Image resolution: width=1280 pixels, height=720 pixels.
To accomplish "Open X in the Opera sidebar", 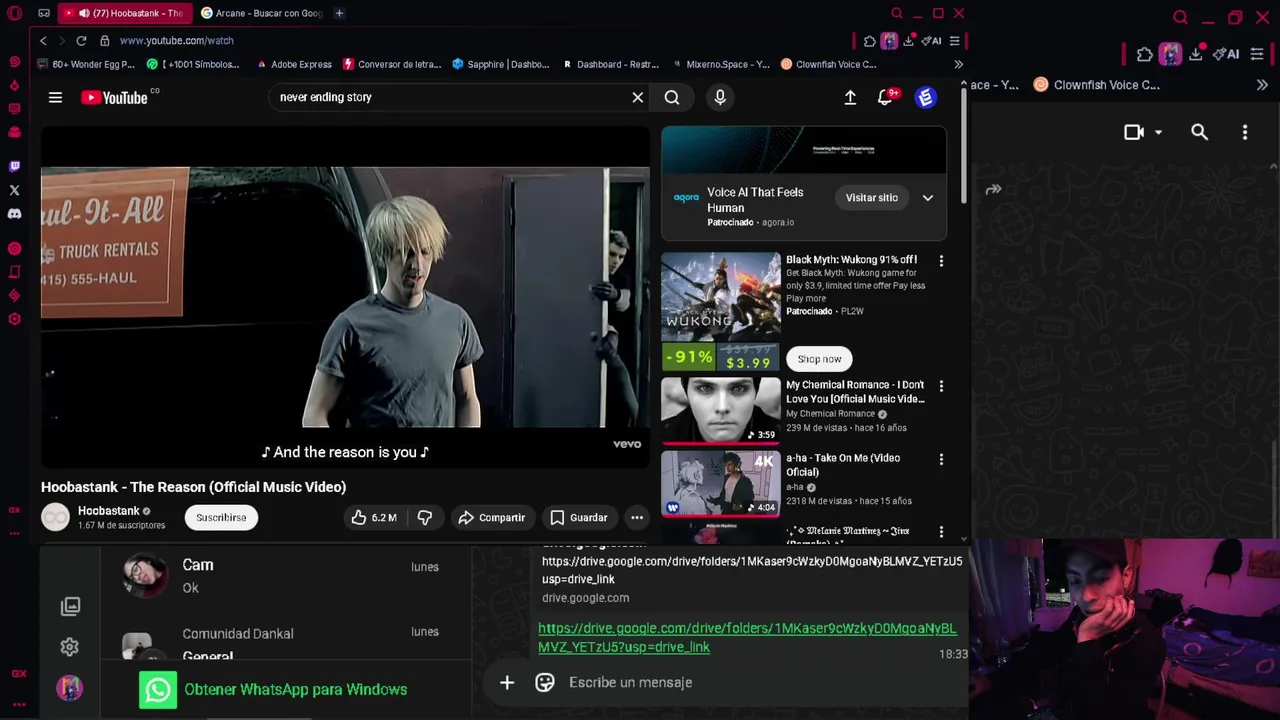I will [x=14, y=190].
